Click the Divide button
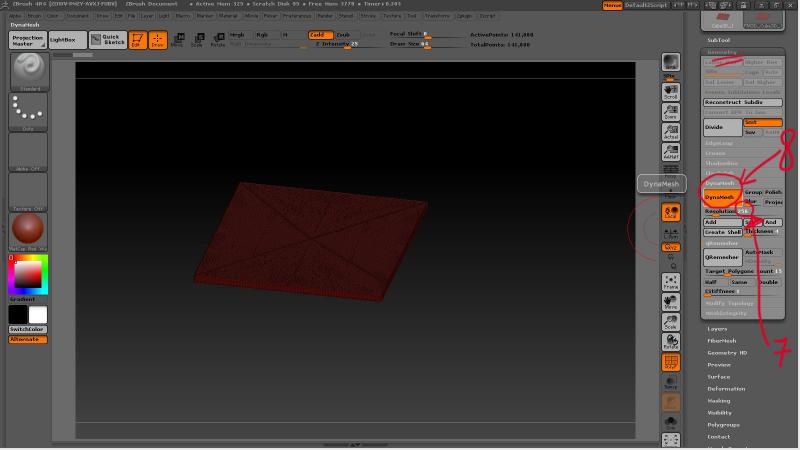 pos(722,128)
